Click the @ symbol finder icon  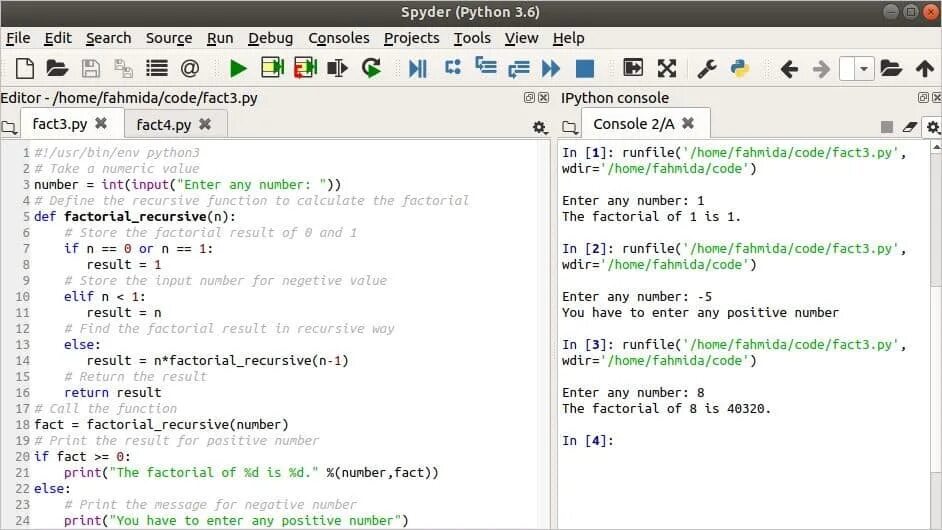point(189,69)
